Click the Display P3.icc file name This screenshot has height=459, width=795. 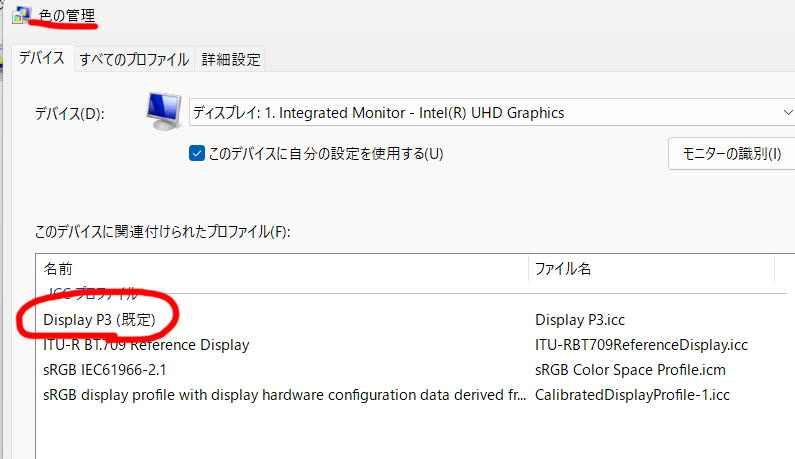click(580, 320)
